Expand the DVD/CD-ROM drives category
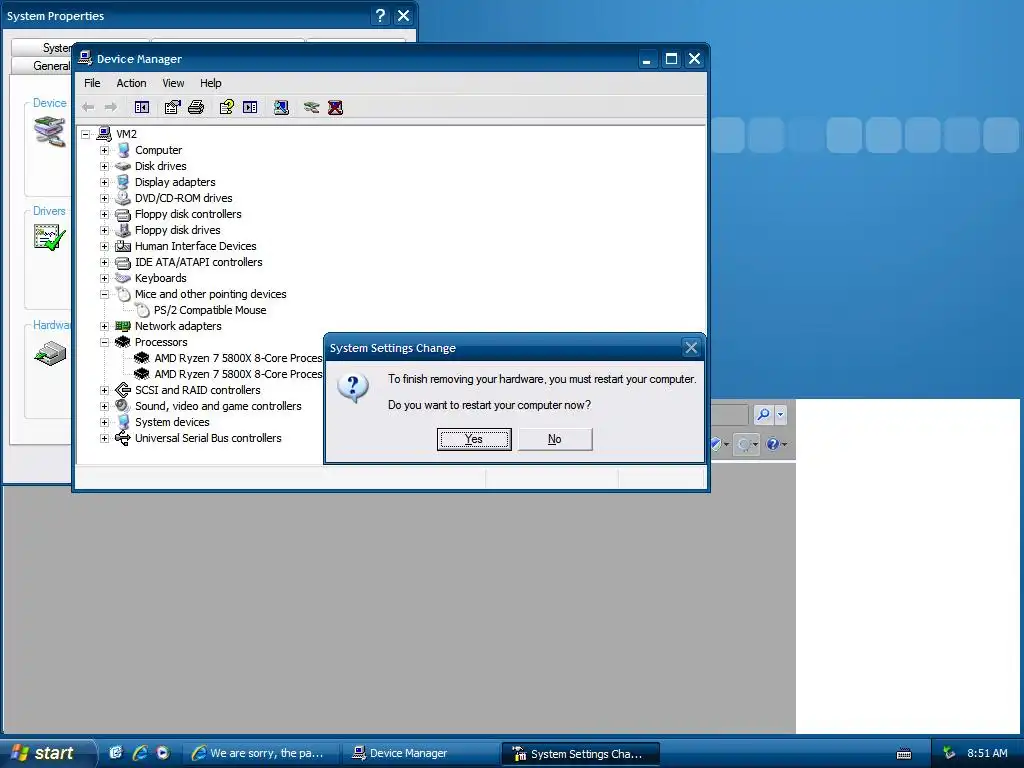 tap(104, 199)
